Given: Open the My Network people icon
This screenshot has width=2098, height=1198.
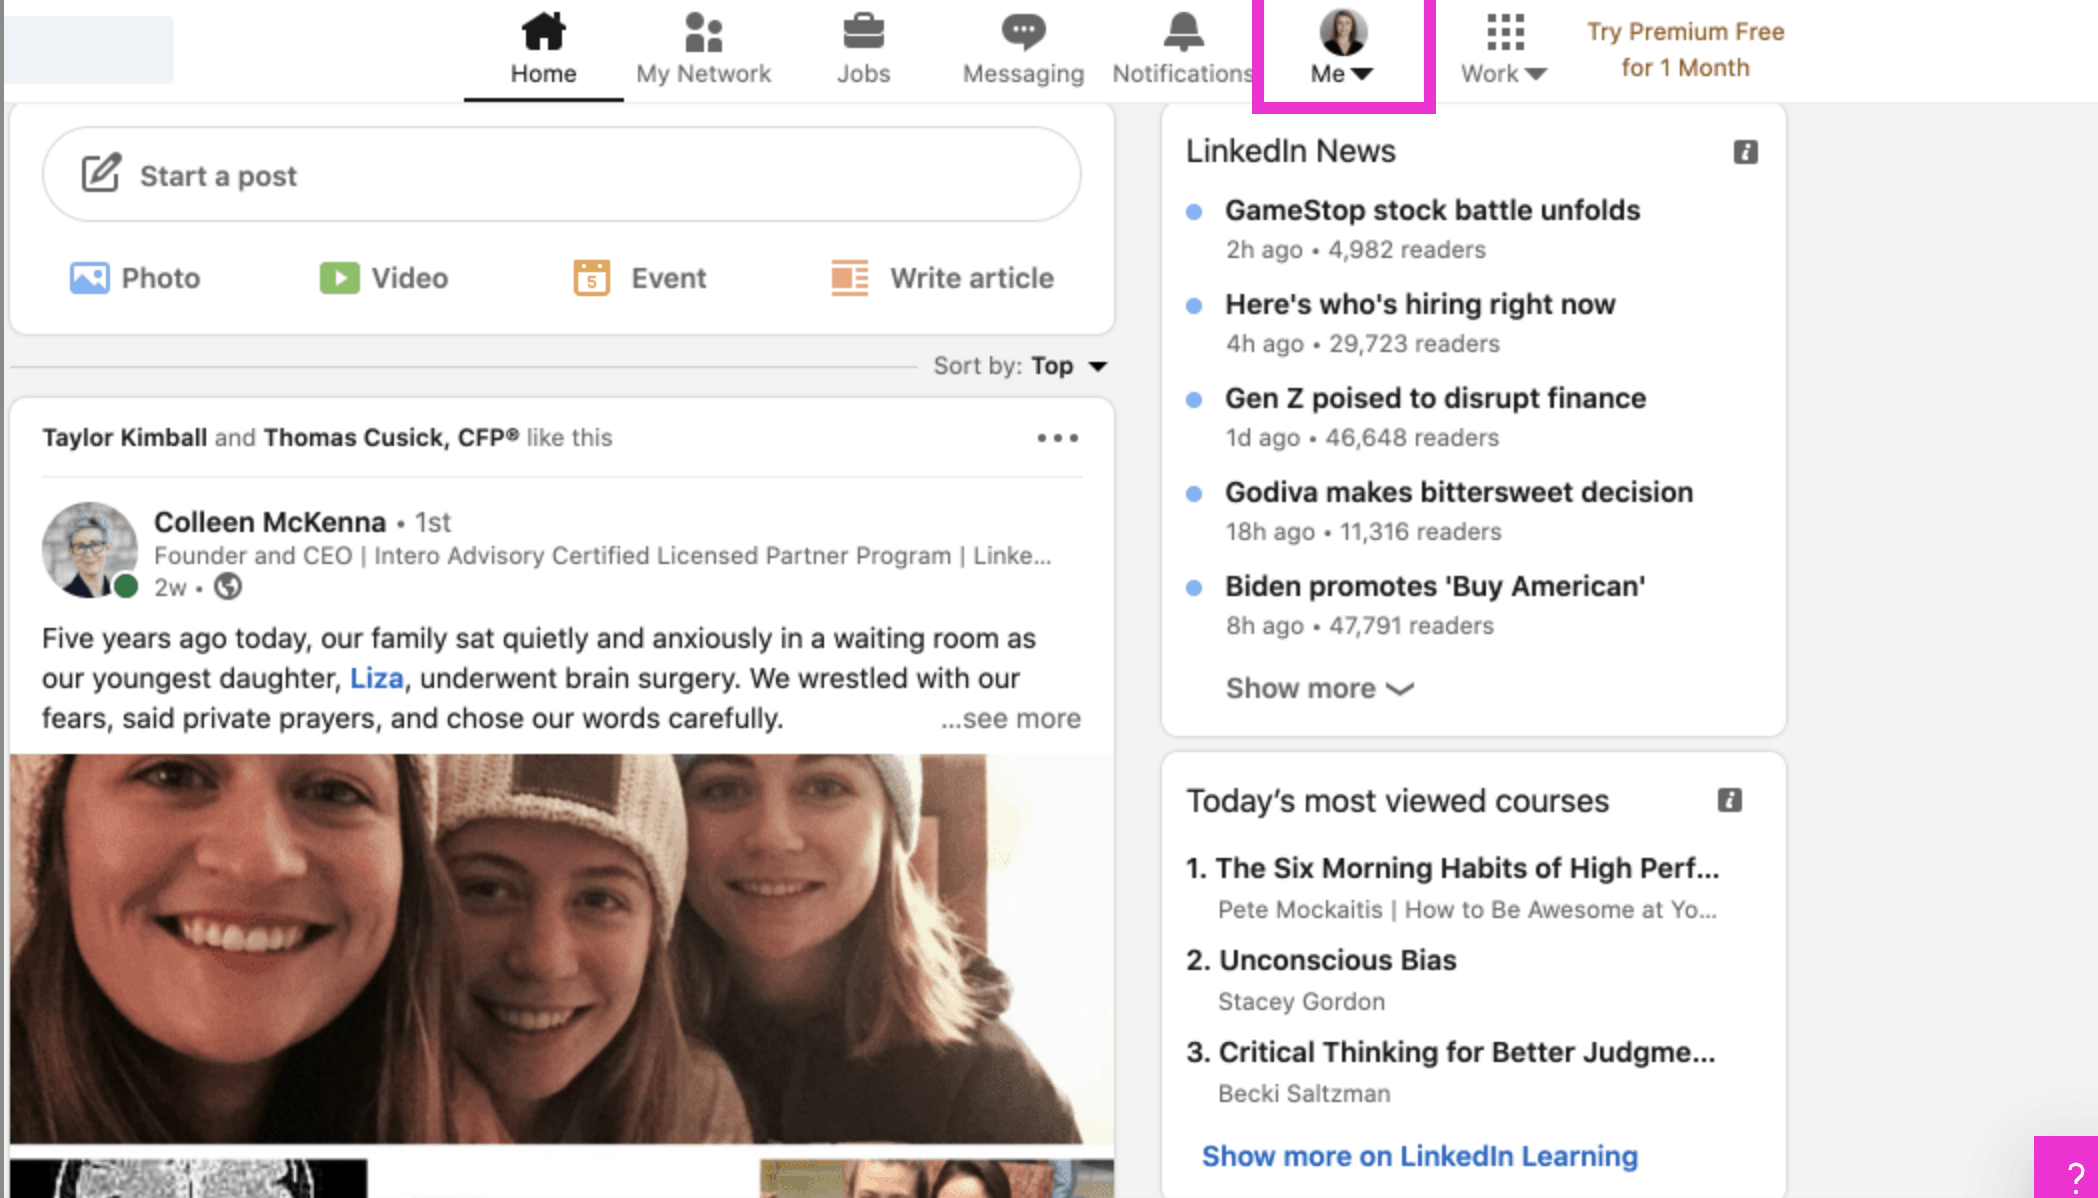Looking at the screenshot, I should pos(703,31).
